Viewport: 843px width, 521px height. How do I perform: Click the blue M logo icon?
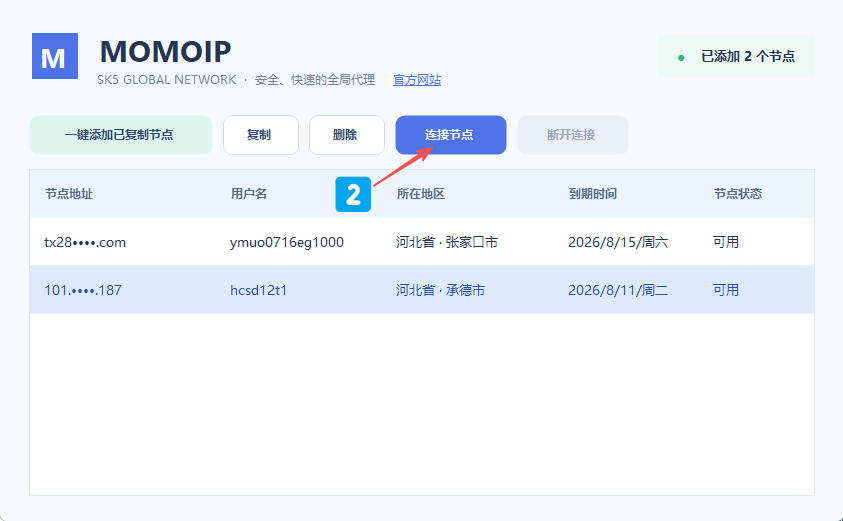pyautogui.click(x=55, y=56)
